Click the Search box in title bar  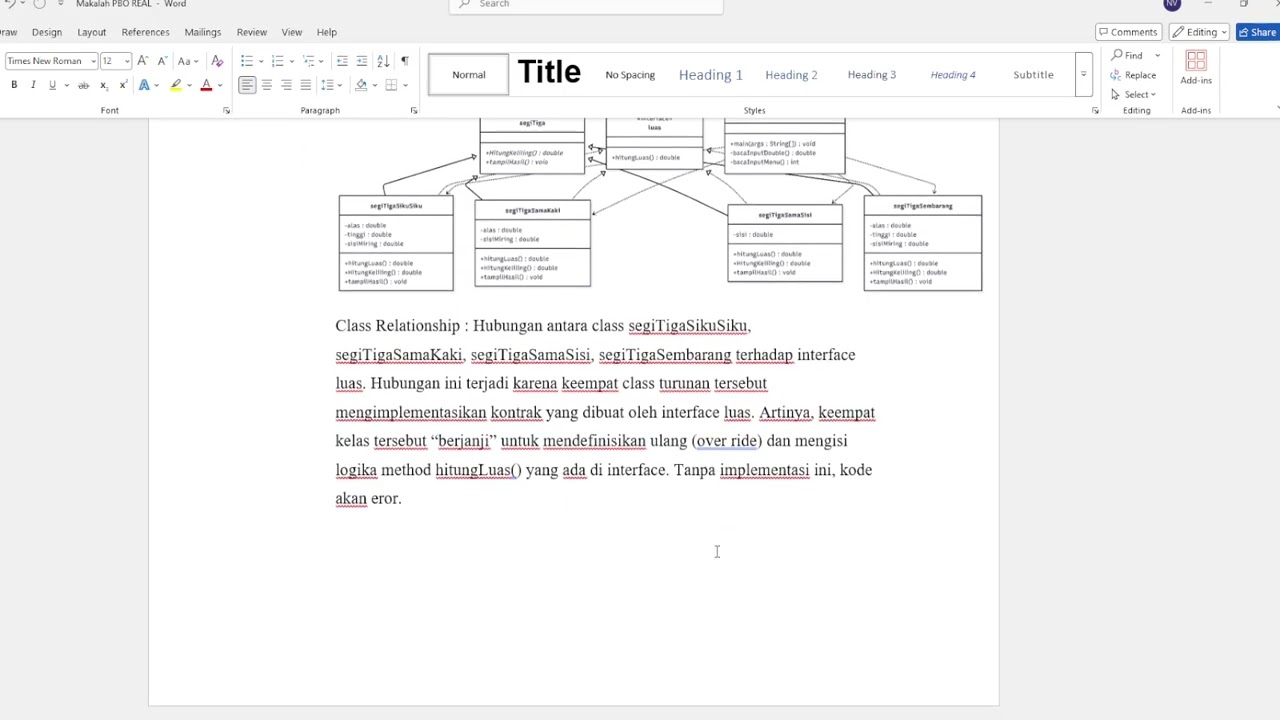click(x=586, y=5)
